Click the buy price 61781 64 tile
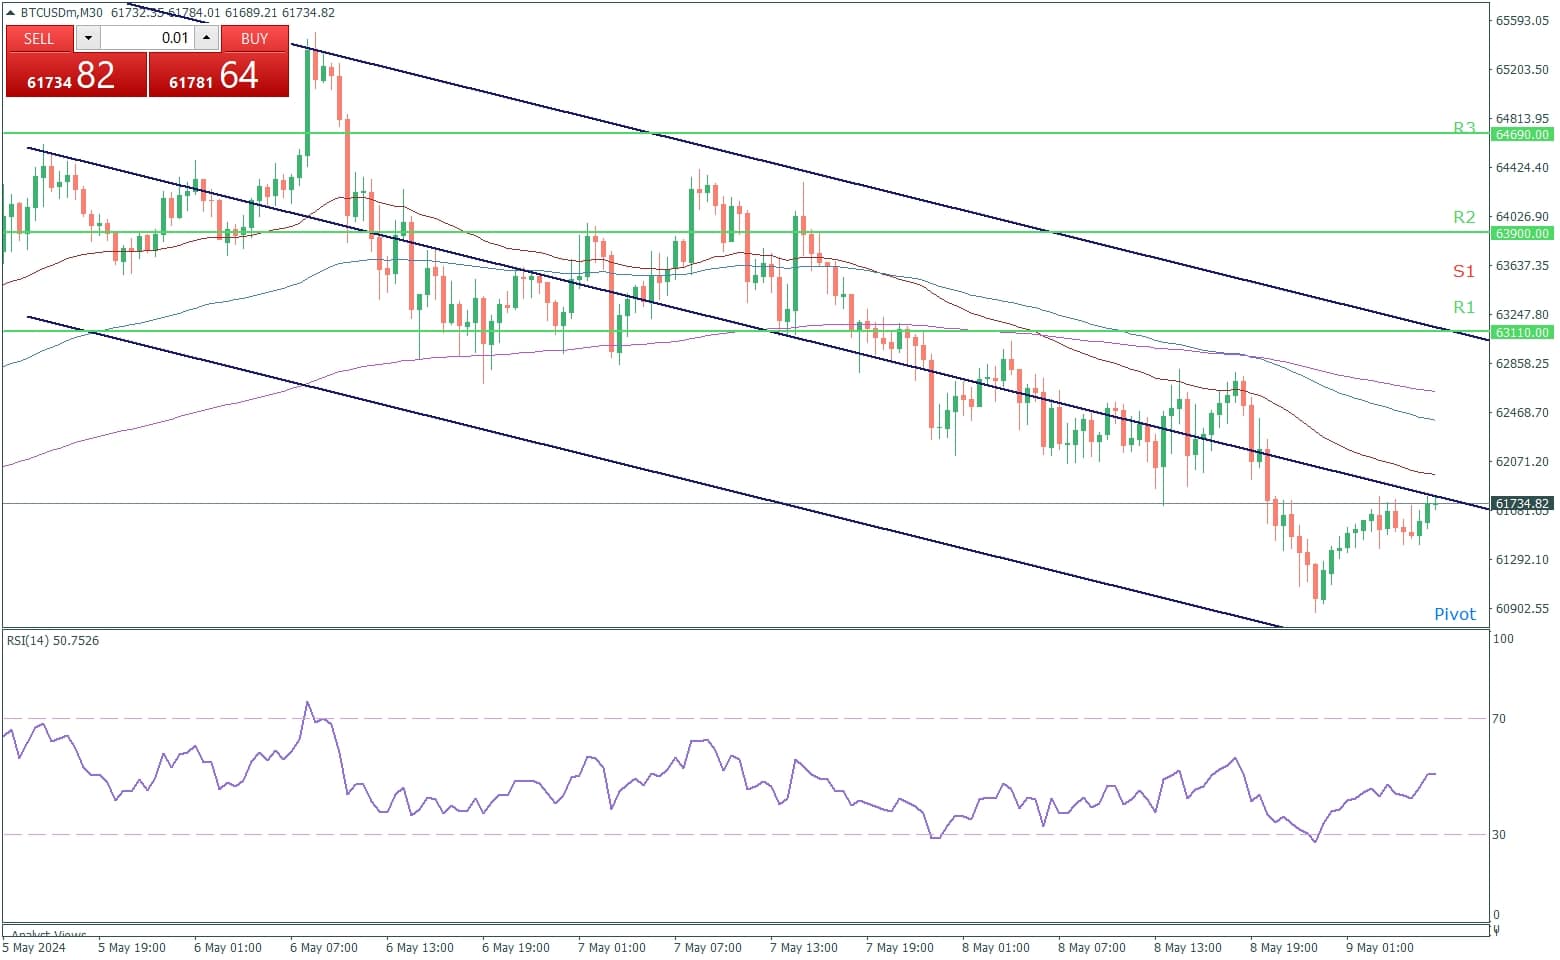Screen dimensions: 1560x960 click(x=219, y=75)
